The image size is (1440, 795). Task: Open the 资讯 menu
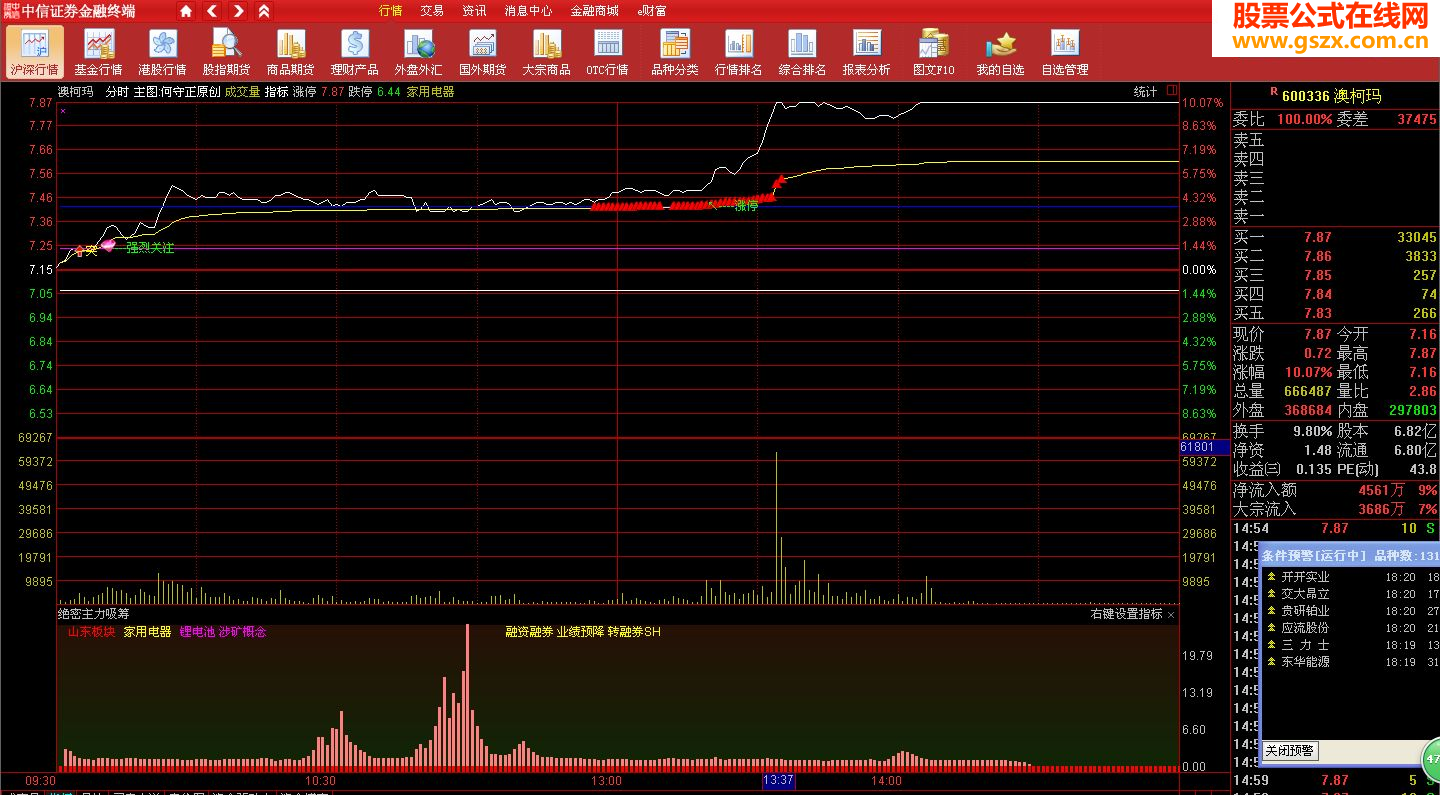(474, 11)
